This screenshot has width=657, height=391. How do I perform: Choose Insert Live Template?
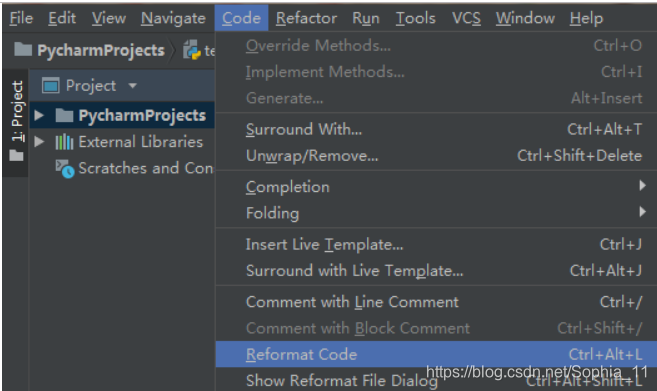[x=436, y=244]
